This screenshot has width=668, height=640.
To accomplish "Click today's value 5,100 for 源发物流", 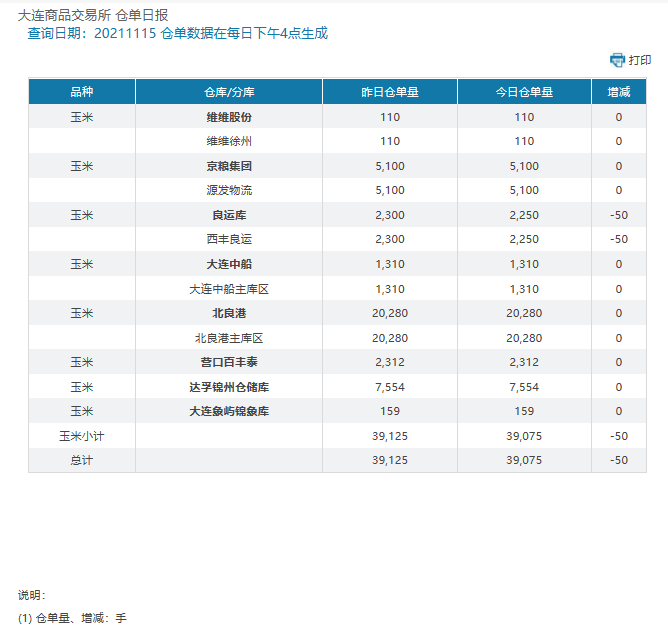I will coord(524,190).
